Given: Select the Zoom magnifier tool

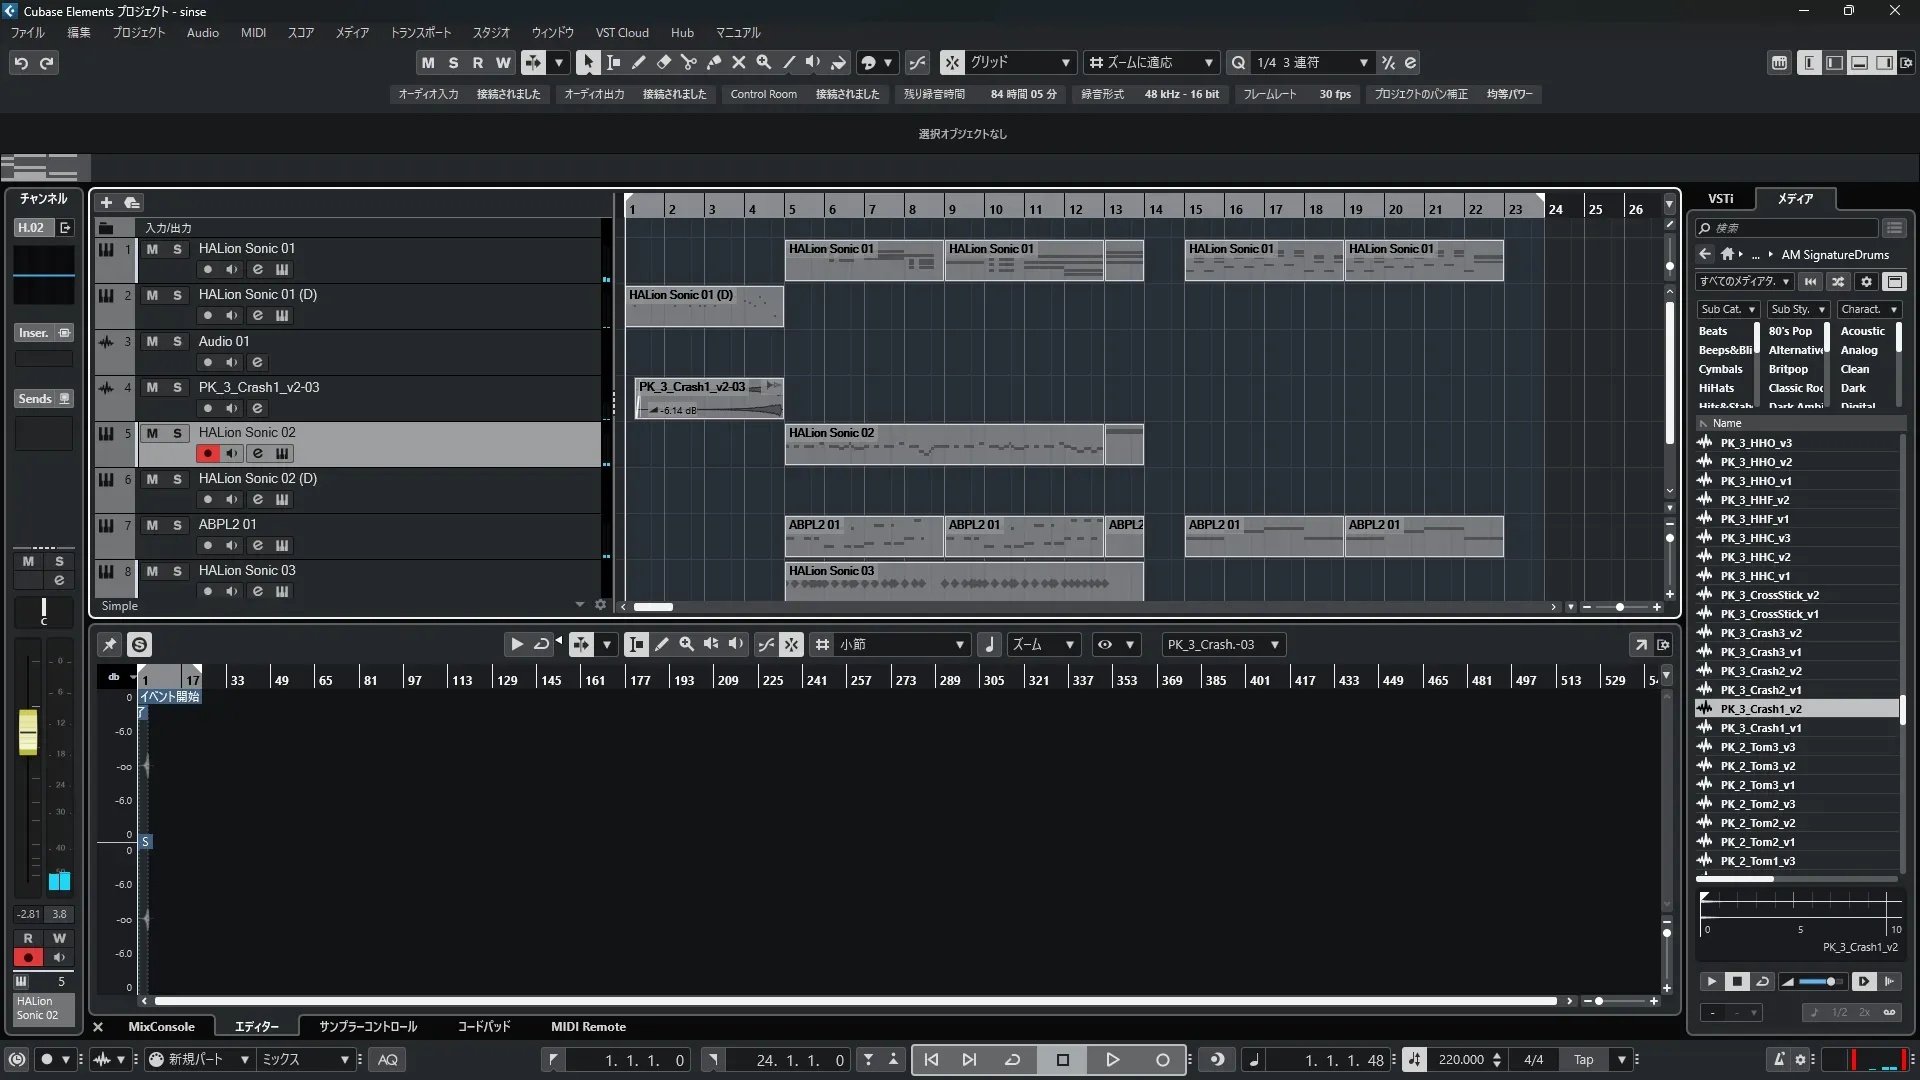Looking at the screenshot, I should pos(763,62).
